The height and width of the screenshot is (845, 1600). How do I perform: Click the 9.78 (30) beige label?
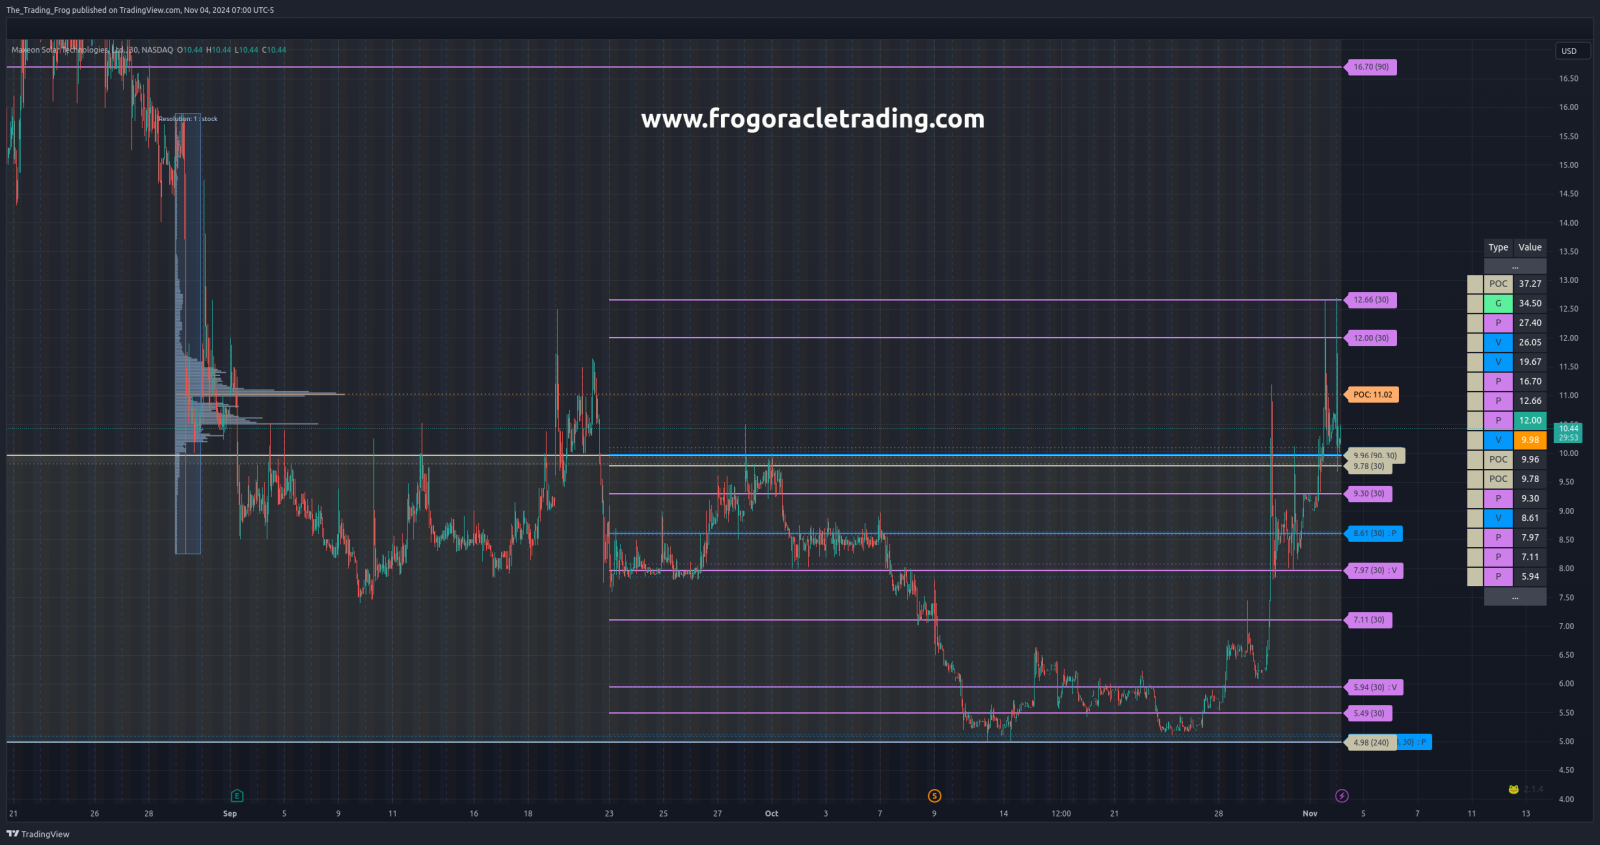[x=1369, y=466]
